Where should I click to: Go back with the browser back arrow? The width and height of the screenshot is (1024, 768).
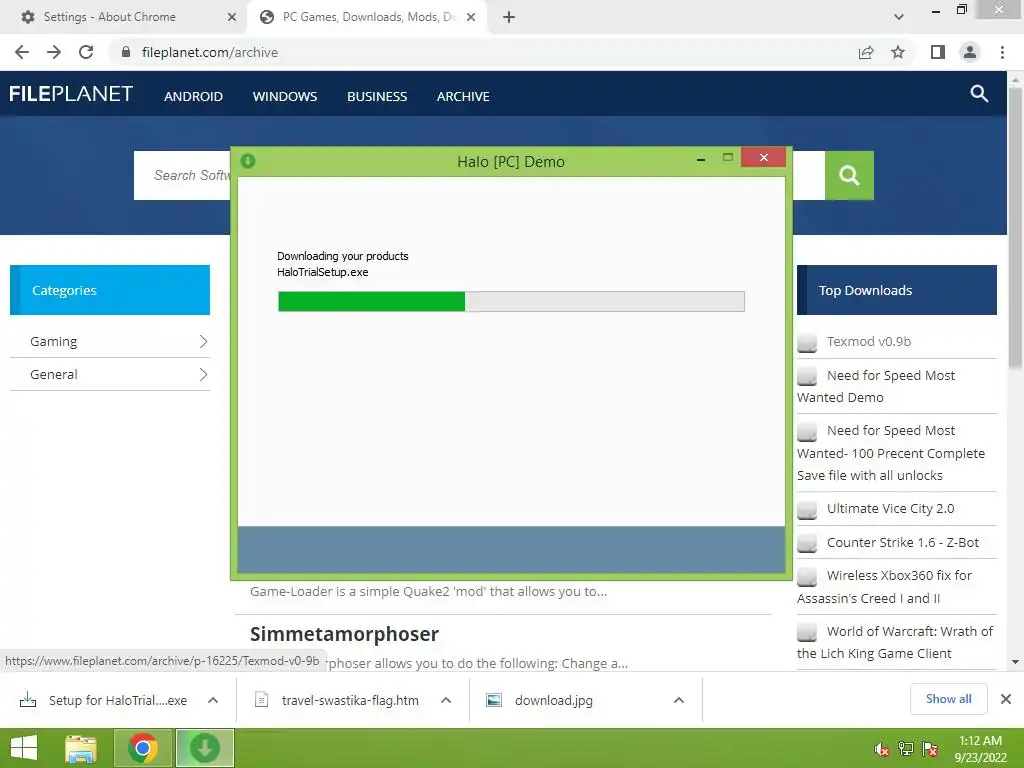(x=22, y=52)
